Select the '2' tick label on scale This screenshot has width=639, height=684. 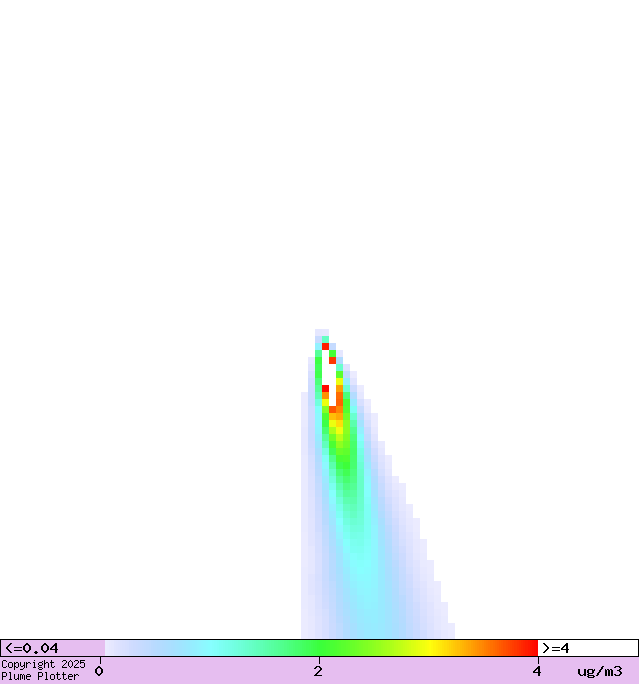[318, 671]
